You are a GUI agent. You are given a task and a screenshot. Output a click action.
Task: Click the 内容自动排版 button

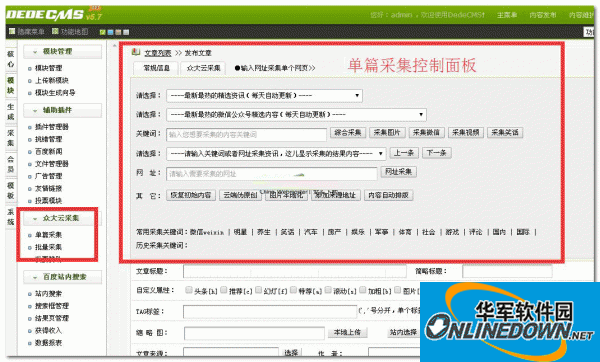pos(388,195)
